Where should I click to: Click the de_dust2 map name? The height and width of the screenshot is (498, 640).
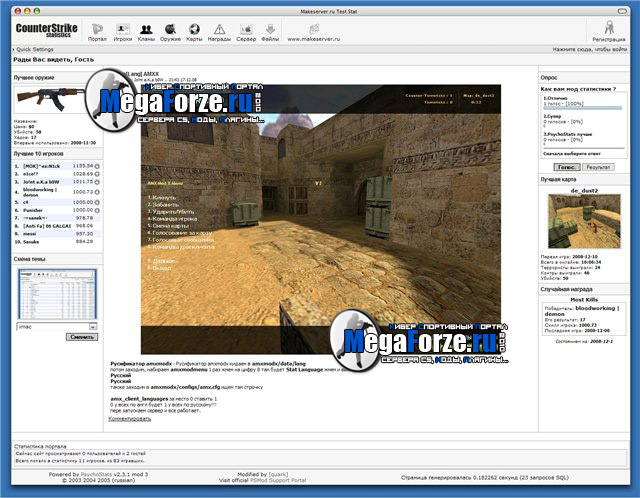click(x=584, y=191)
